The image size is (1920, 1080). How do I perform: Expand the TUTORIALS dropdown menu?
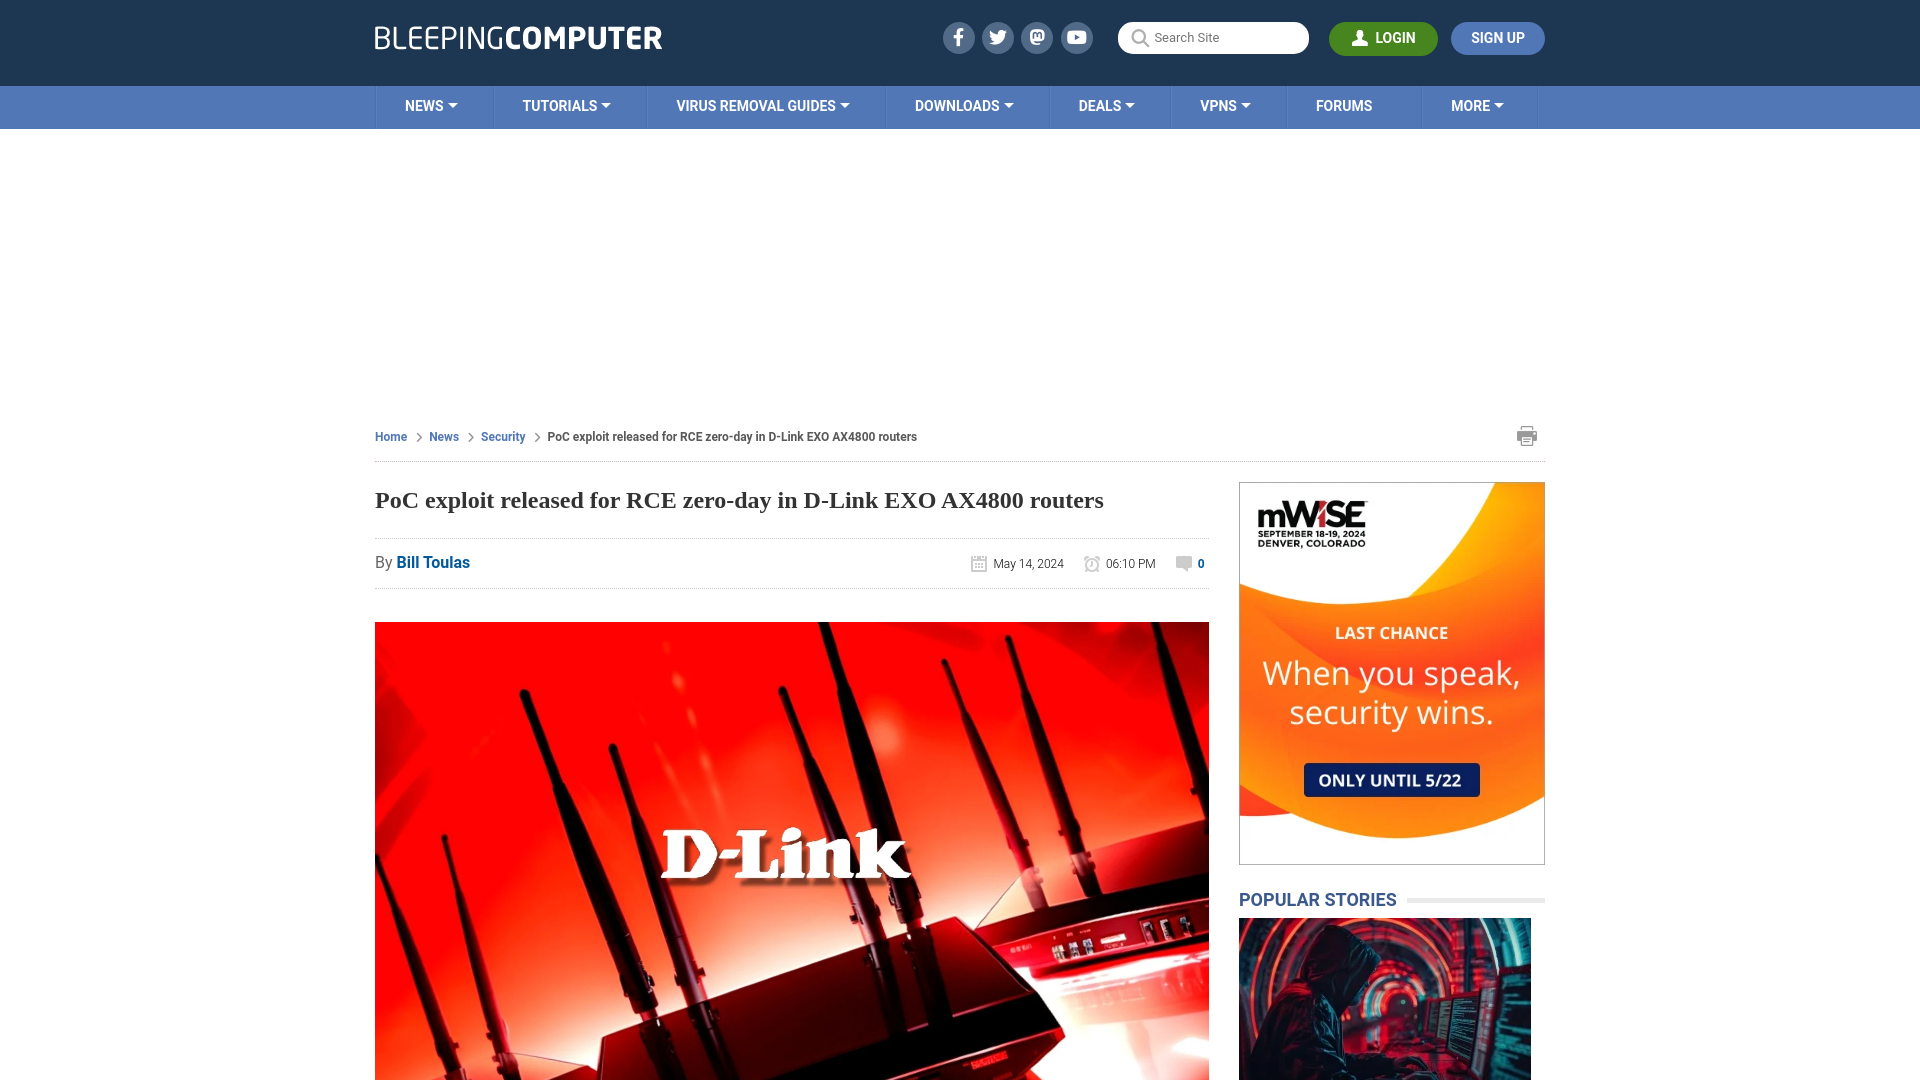(566, 105)
